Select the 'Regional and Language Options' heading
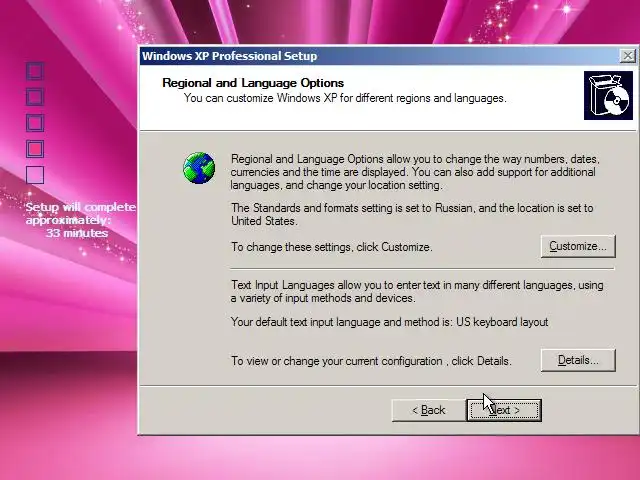640x480 pixels. pyautogui.click(x=253, y=83)
